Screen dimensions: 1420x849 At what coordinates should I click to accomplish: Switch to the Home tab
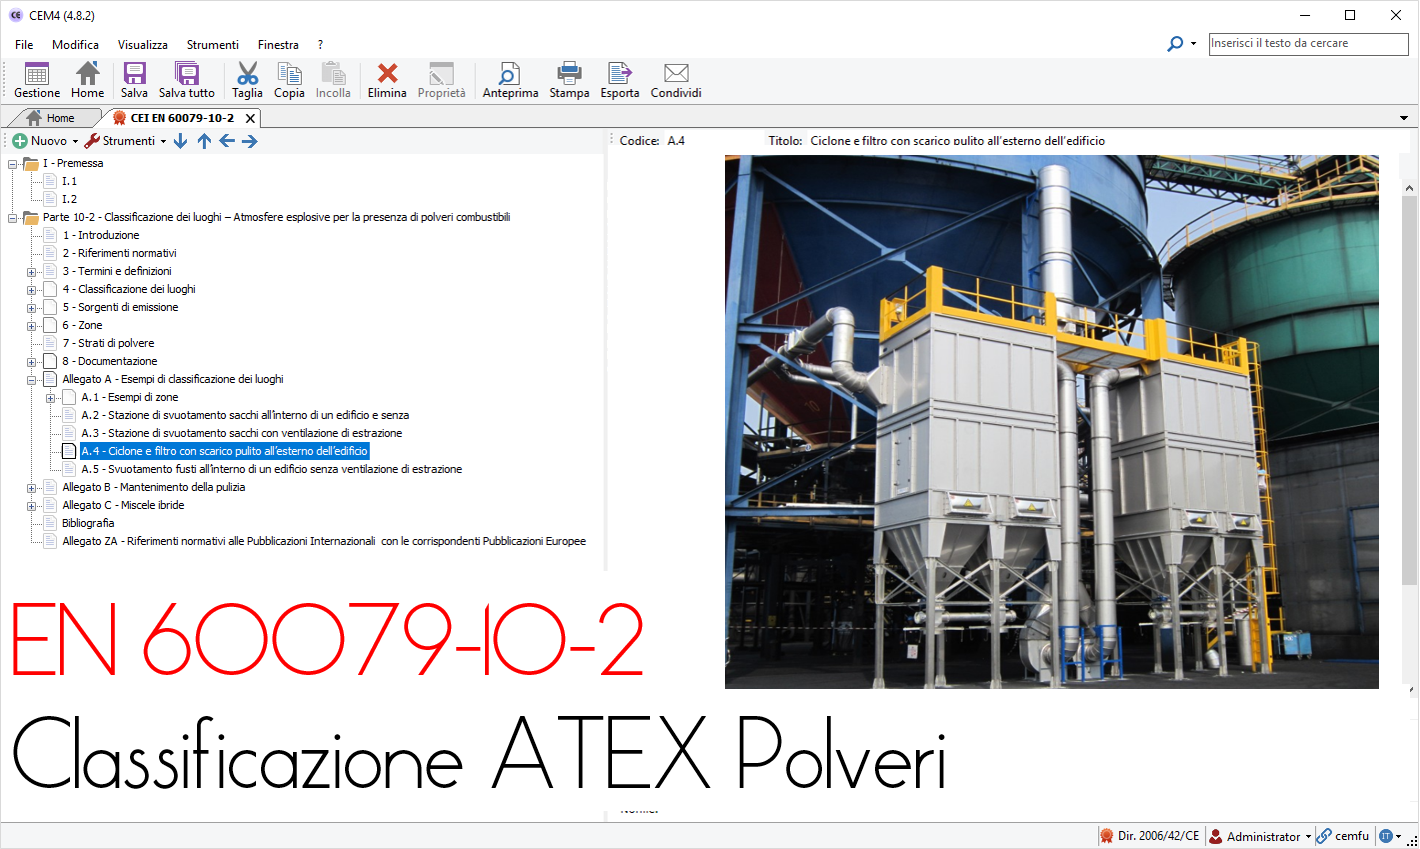60,118
